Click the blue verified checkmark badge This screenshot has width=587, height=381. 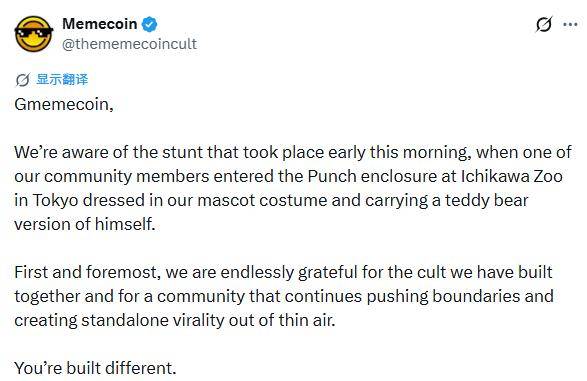[150, 25]
